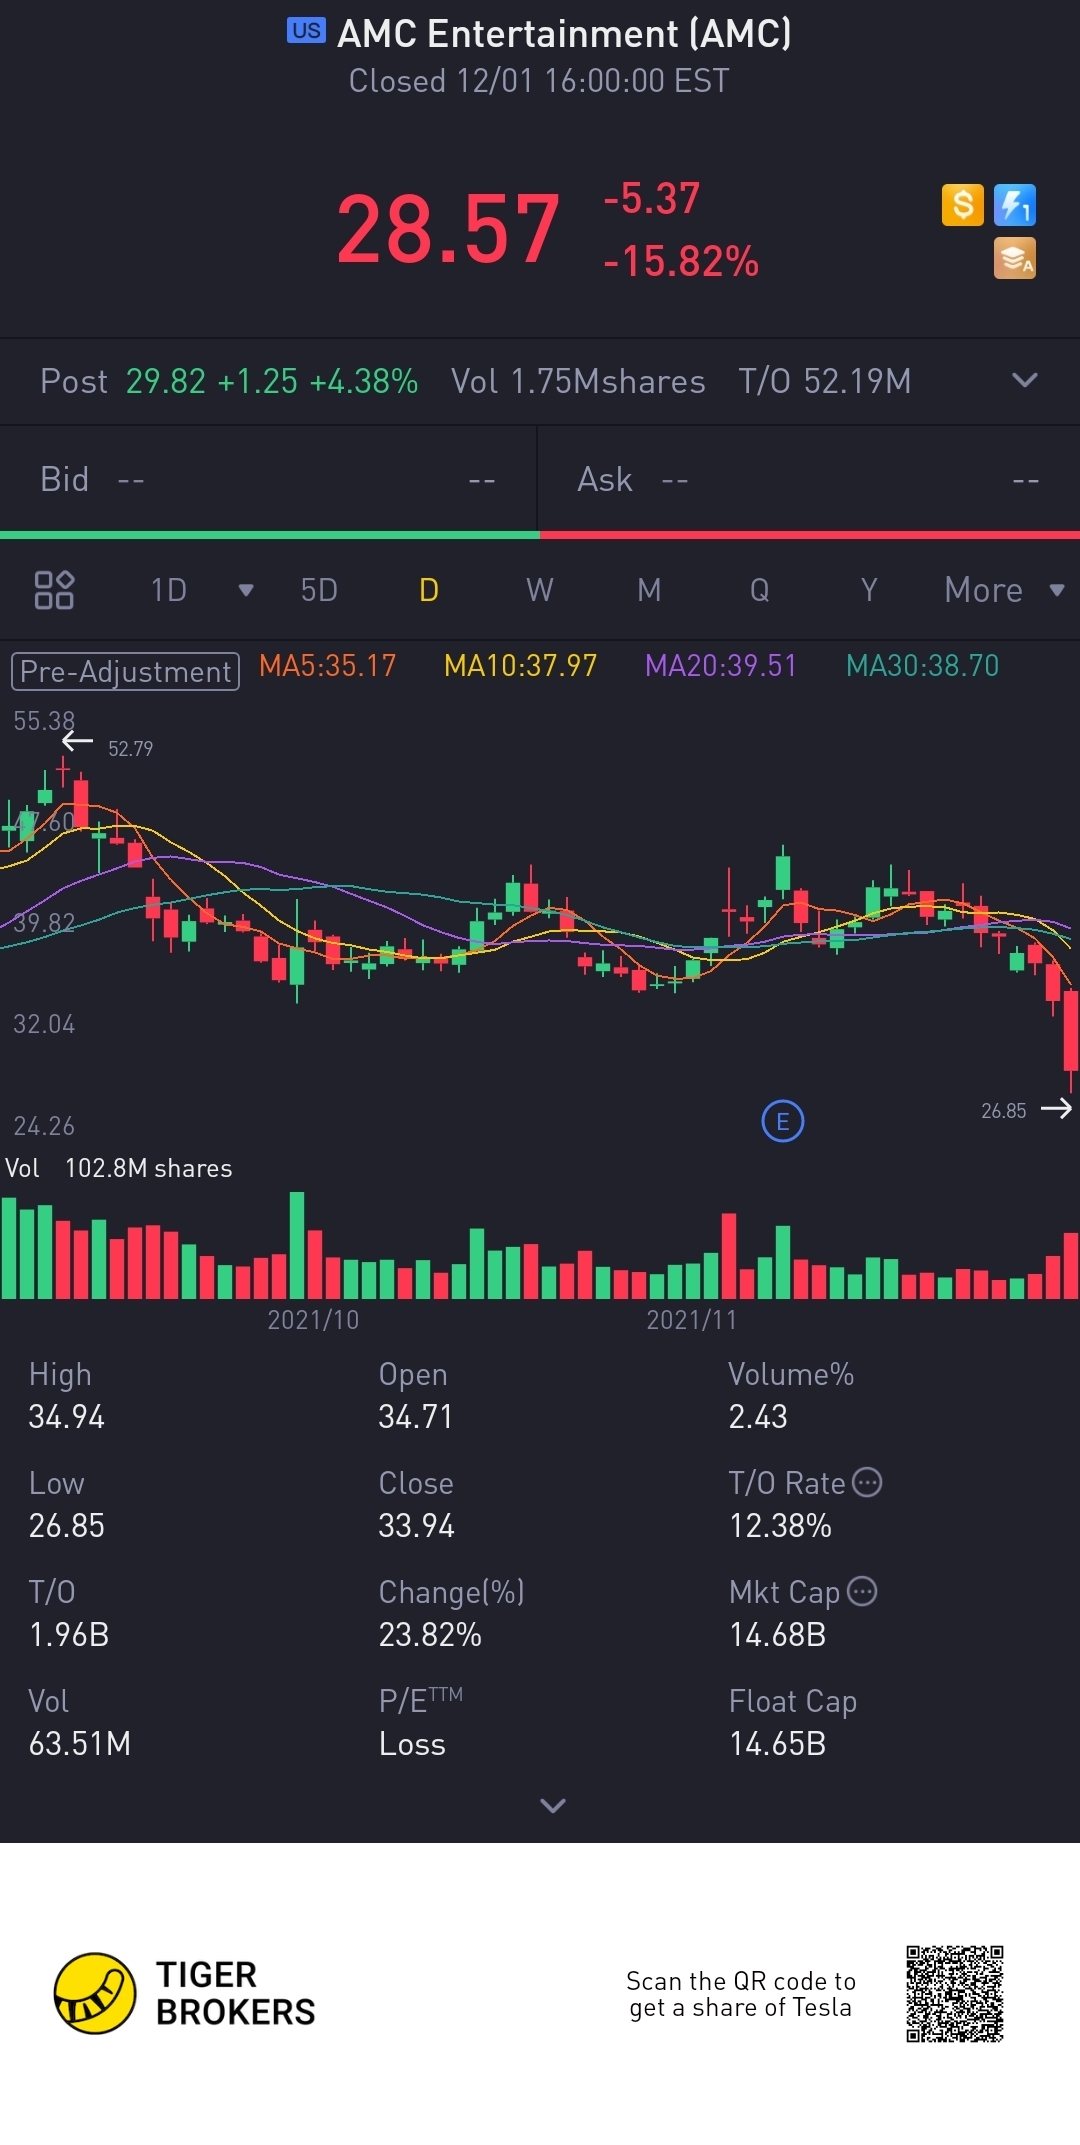Tap the T/O 52.19M post-market value

(x=825, y=381)
